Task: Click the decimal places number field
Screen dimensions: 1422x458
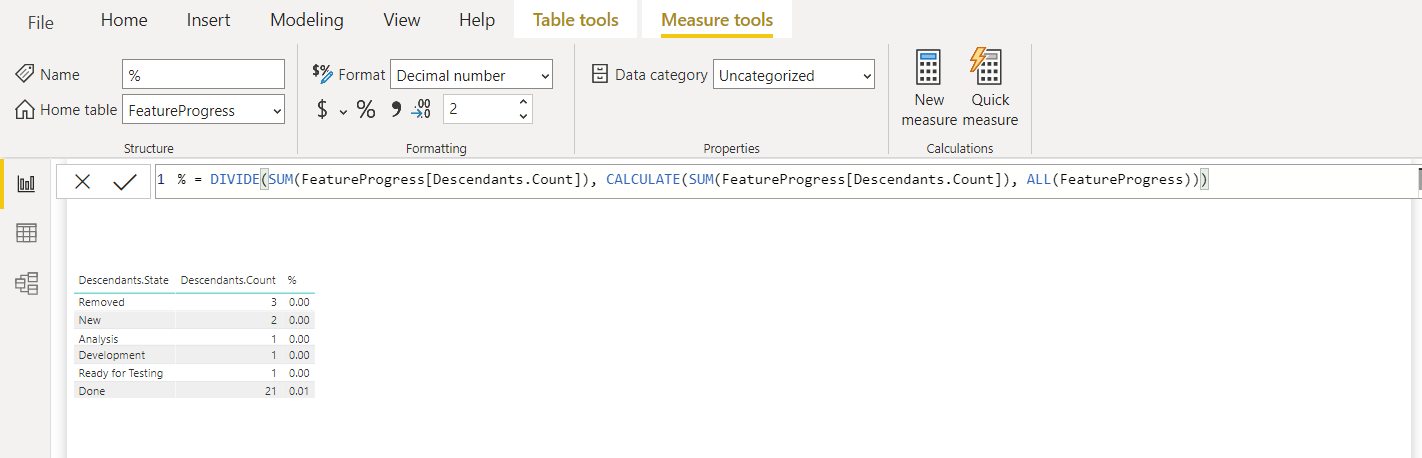Action: [x=478, y=109]
